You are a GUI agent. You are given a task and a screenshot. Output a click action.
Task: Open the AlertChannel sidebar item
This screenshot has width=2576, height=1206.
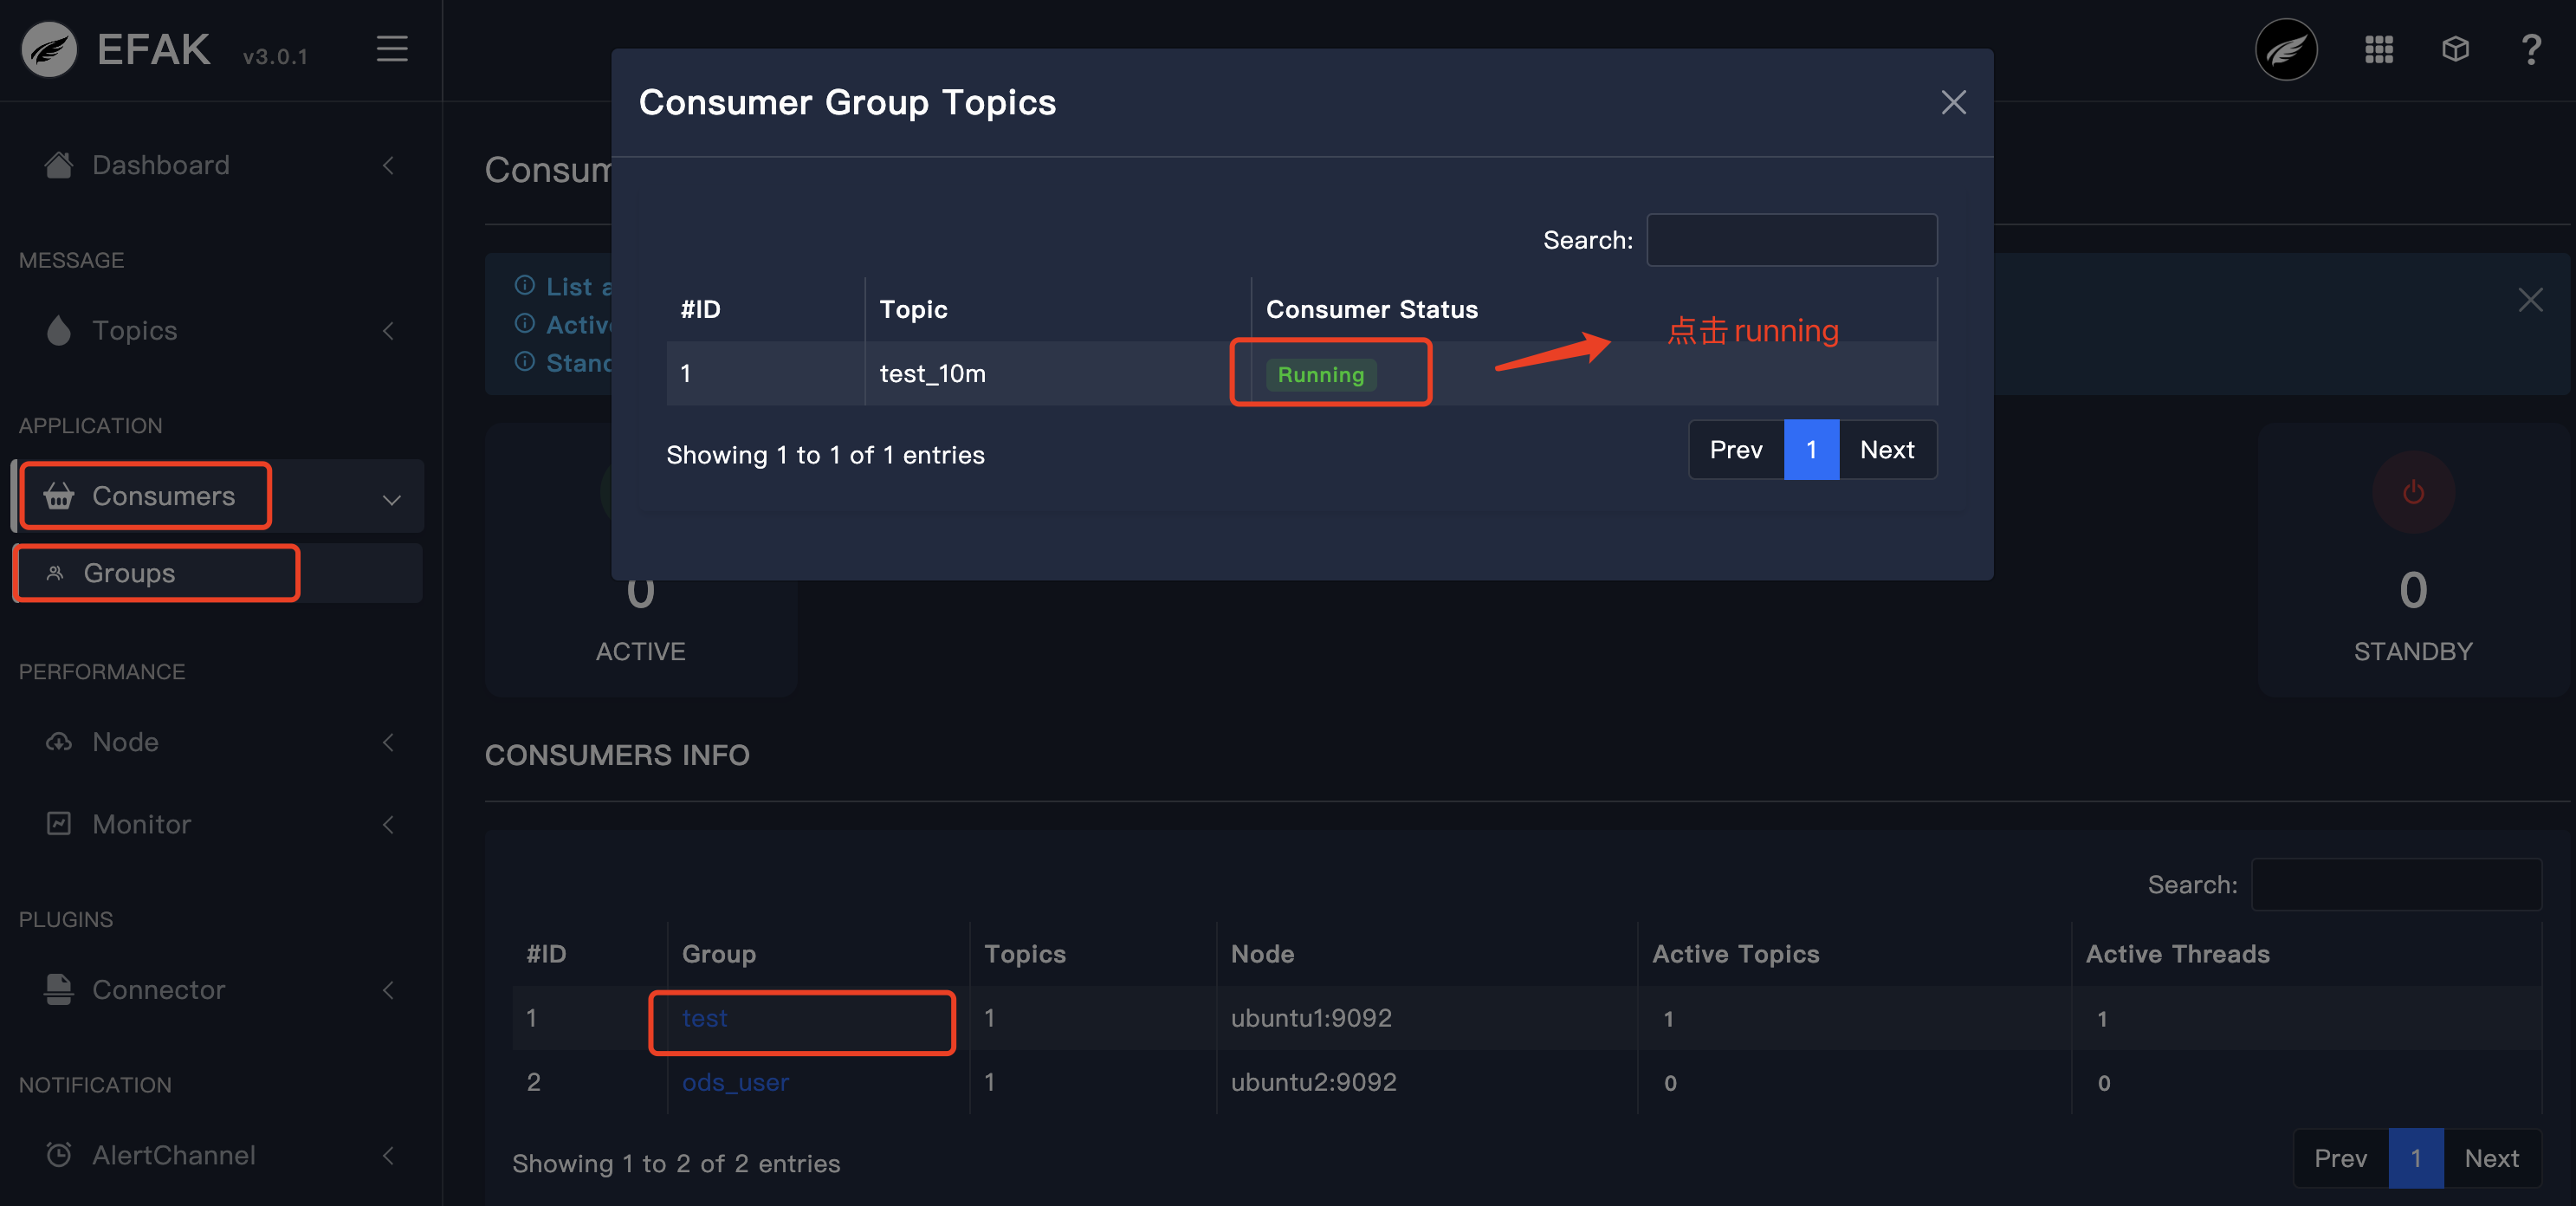click(x=173, y=1155)
